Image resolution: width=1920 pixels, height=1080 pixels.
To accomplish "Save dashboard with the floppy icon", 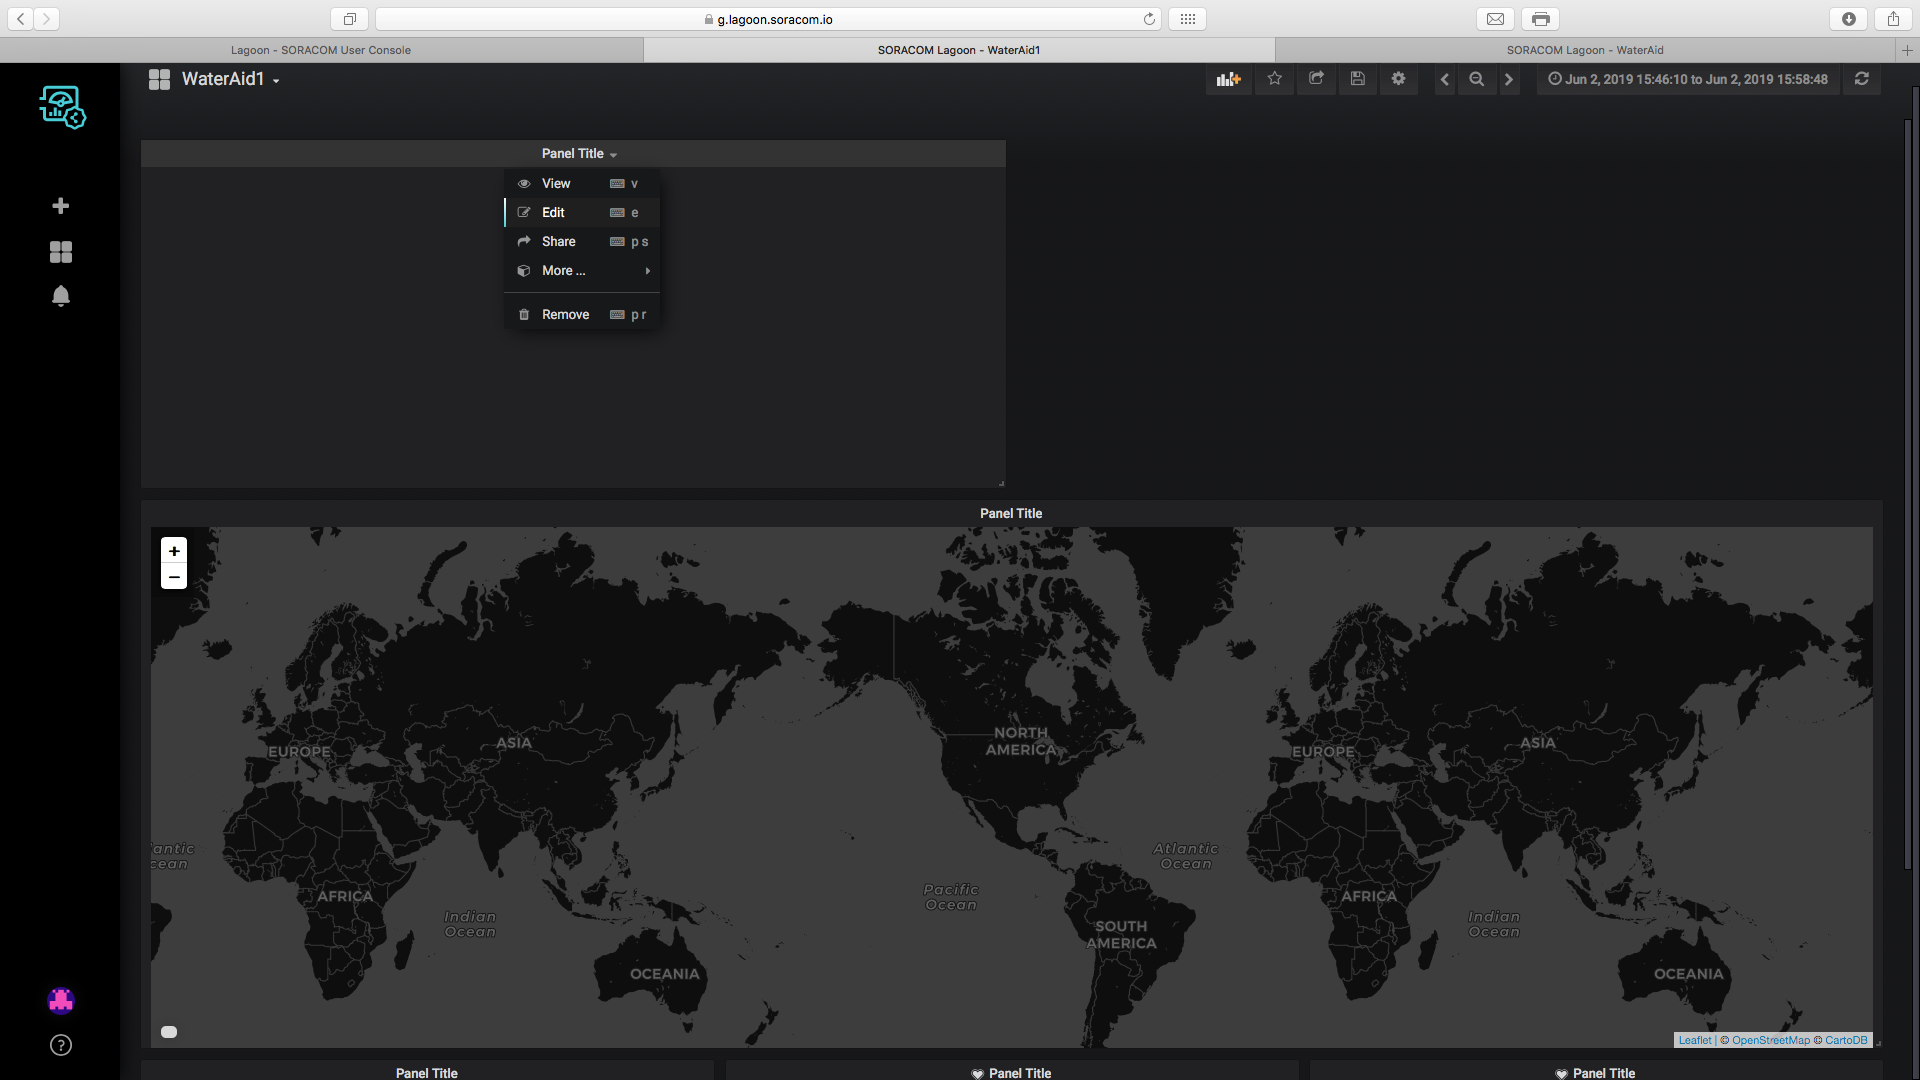I will coord(1357,79).
